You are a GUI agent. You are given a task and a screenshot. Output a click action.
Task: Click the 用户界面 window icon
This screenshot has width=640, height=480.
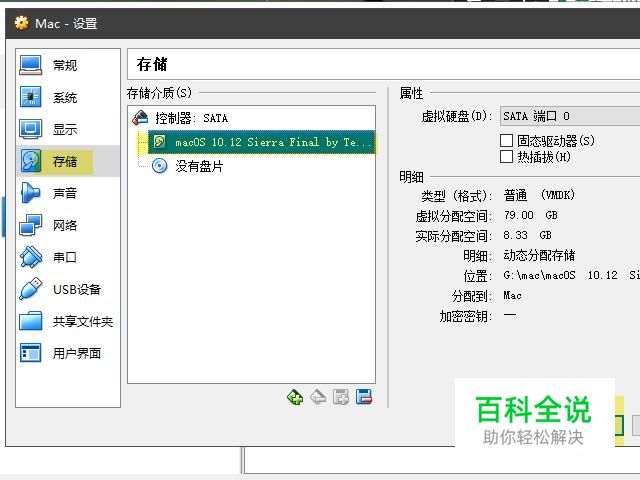point(31,353)
